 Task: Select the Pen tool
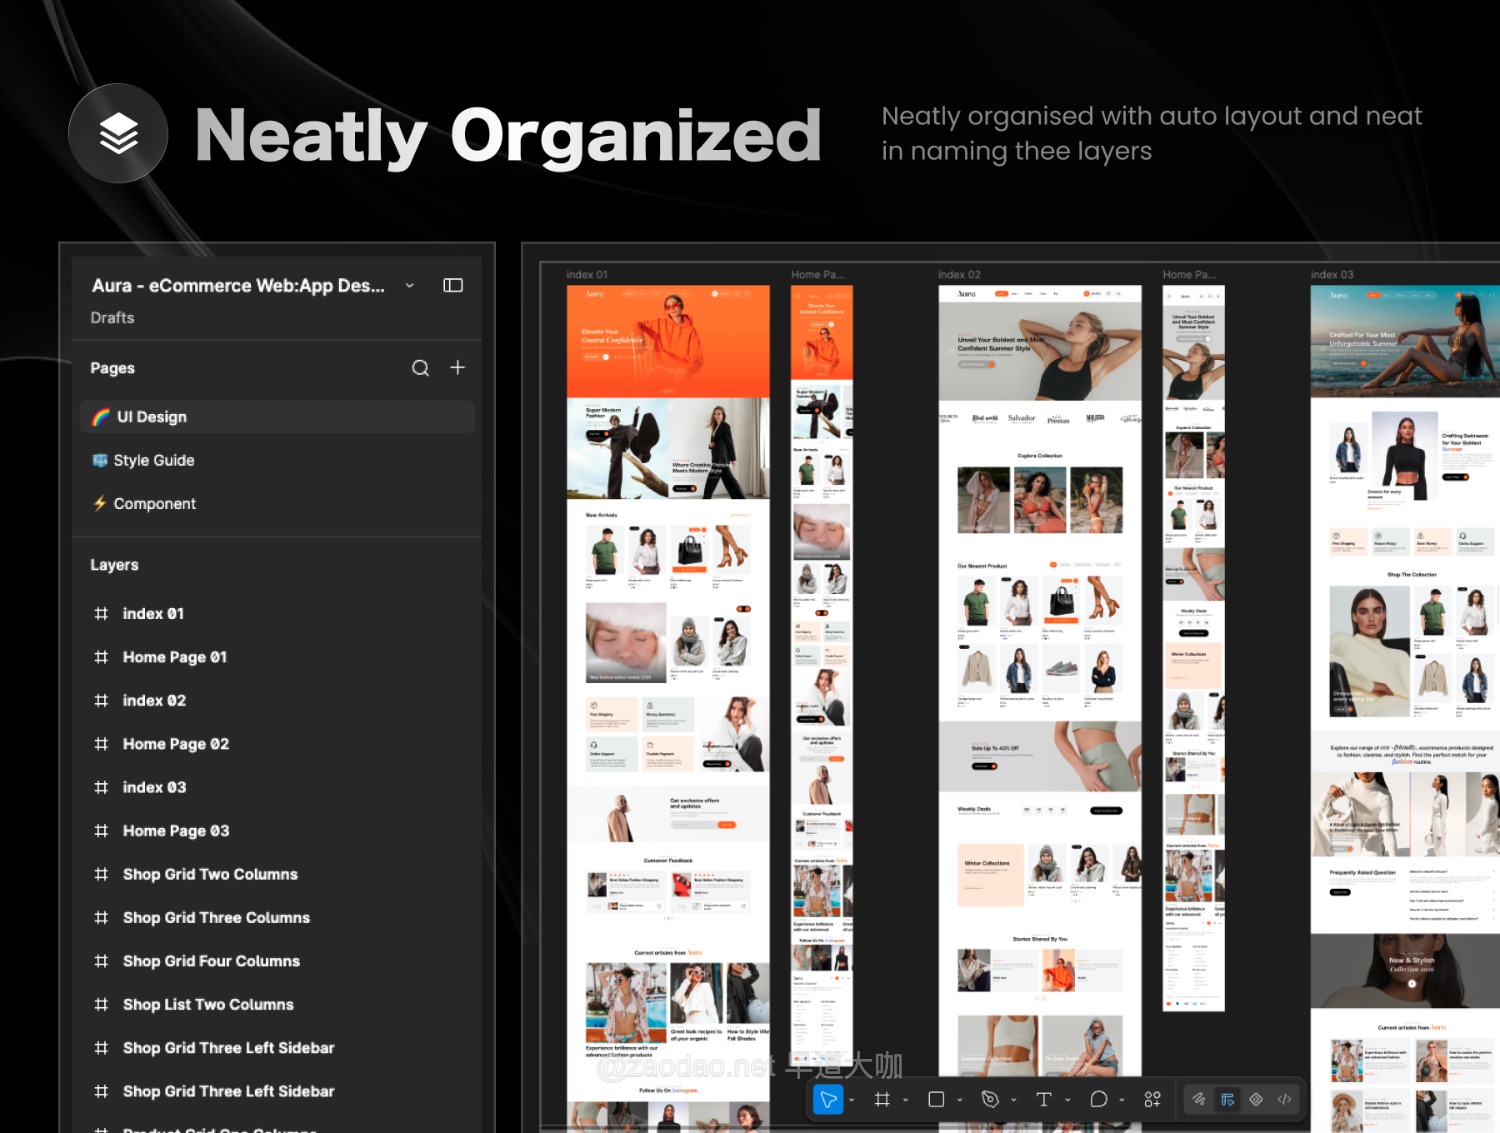[990, 1100]
